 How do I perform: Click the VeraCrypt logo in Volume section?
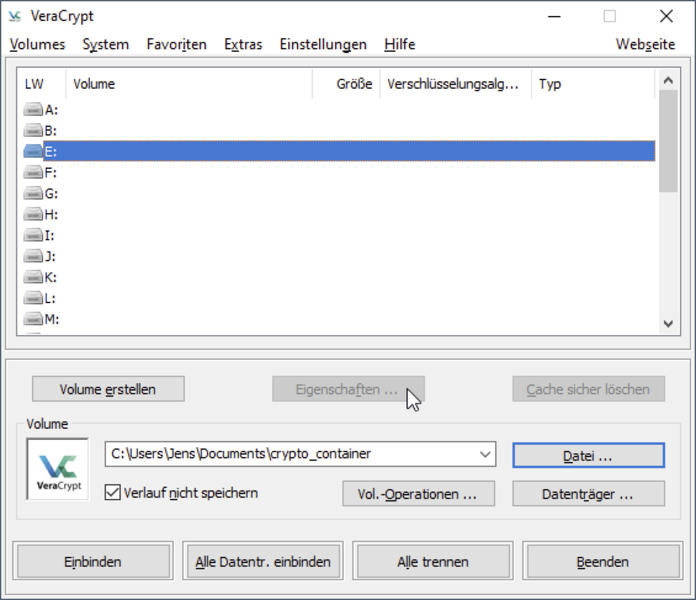pos(57,469)
